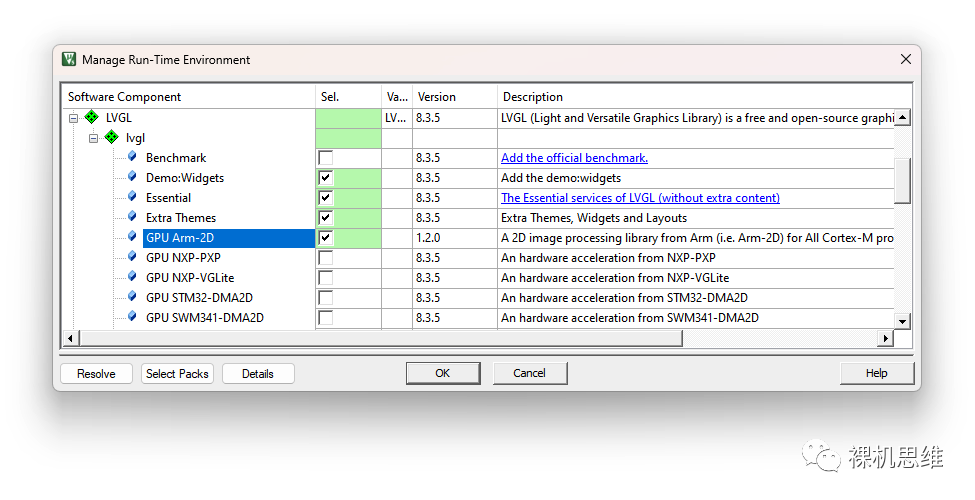
Task: Enable the GPU STM32-DMA2D checkbox
Action: coord(325,297)
